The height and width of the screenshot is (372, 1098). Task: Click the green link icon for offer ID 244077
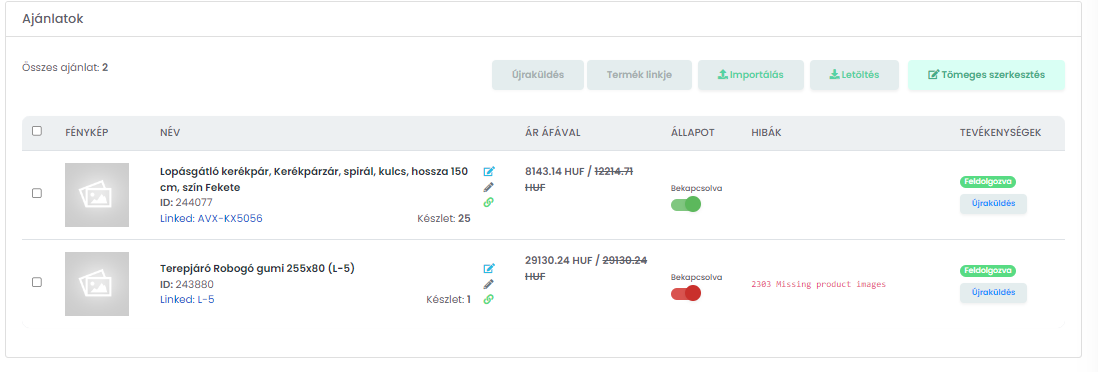[489, 202]
